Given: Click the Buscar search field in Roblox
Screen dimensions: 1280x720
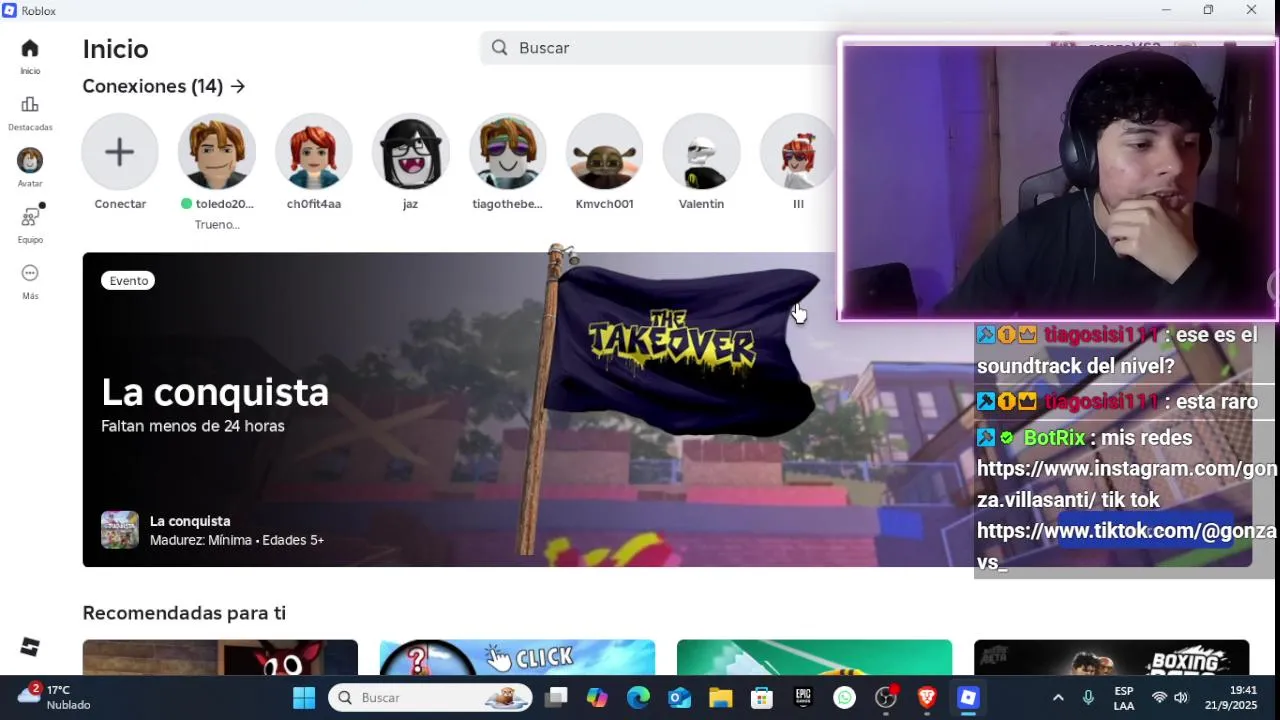Looking at the screenshot, I should (x=660, y=48).
